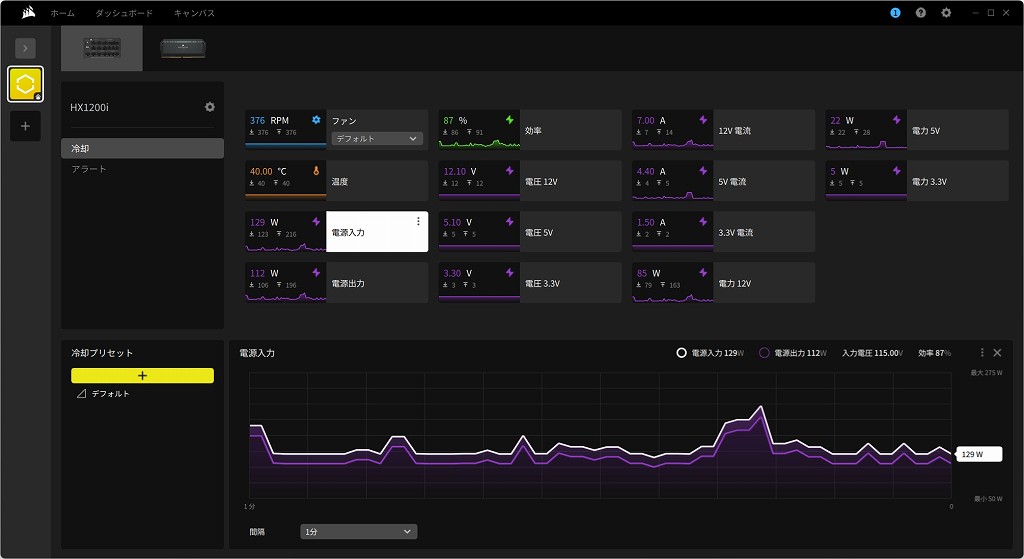Add a new cooling preset
The height and width of the screenshot is (559, 1024).
pyautogui.click(x=142, y=375)
